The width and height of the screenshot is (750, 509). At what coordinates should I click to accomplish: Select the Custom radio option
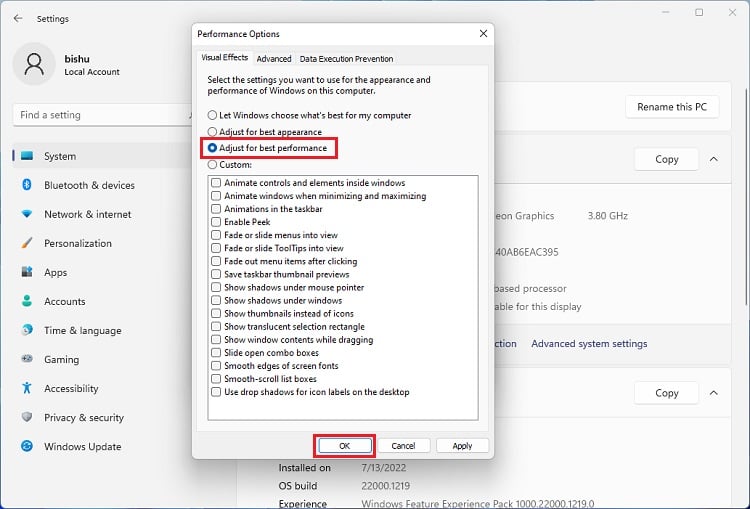(x=212, y=165)
